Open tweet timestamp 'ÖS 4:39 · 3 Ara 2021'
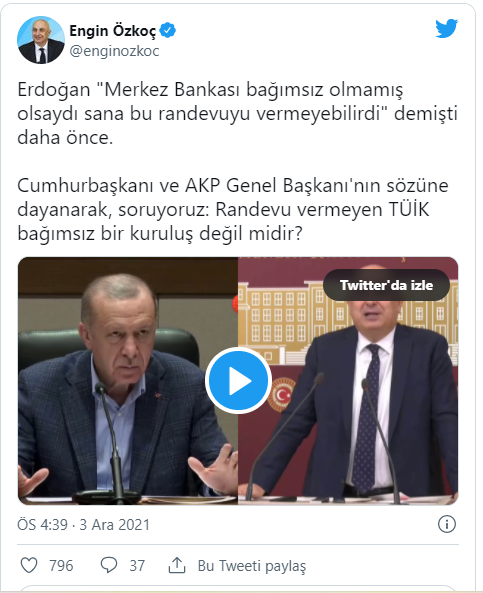The width and height of the screenshot is (483, 593). tap(84, 525)
